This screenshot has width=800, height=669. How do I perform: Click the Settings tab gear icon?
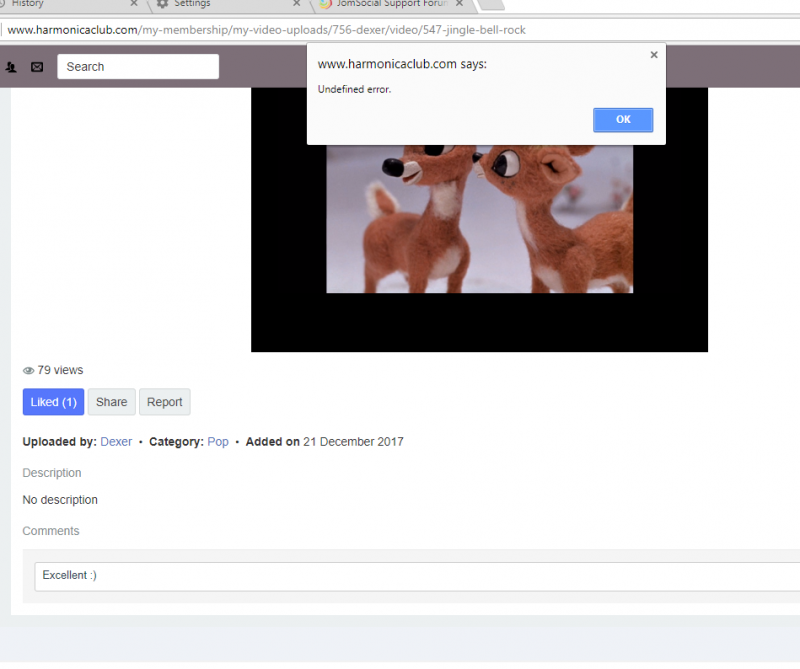162,4
